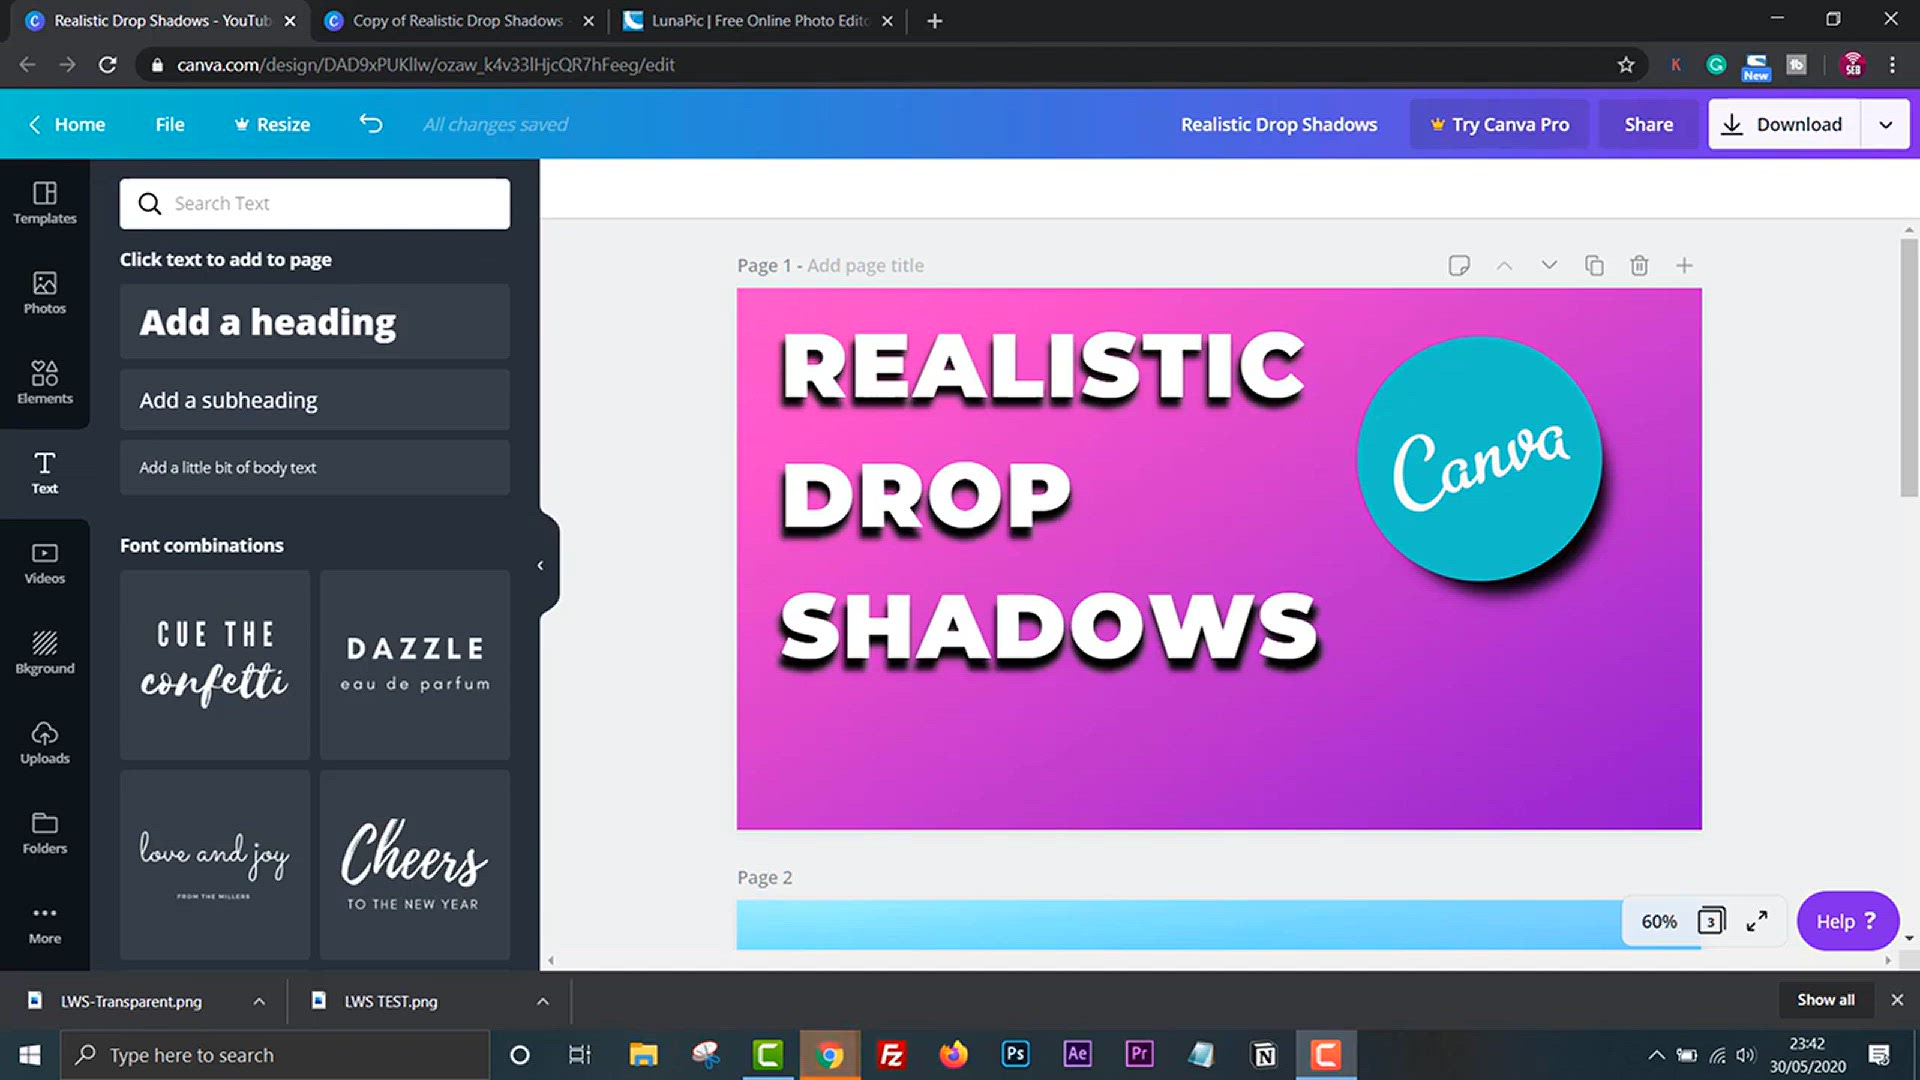Switch to the LunaPic browser tab
Image resolution: width=1920 pixels, height=1080 pixels.
pyautogui.click(x=760, y=21)
